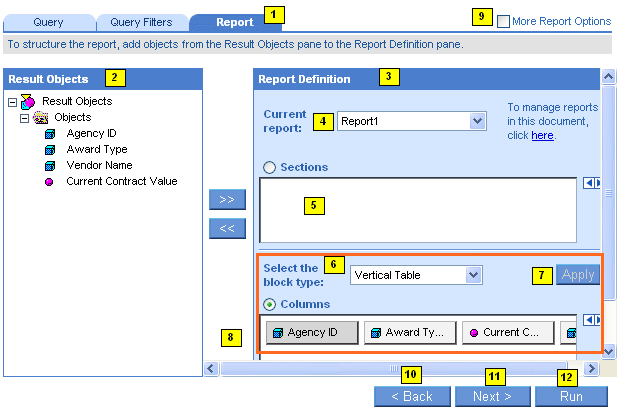Click the Award Type cube icon in tree

point(49,150)
